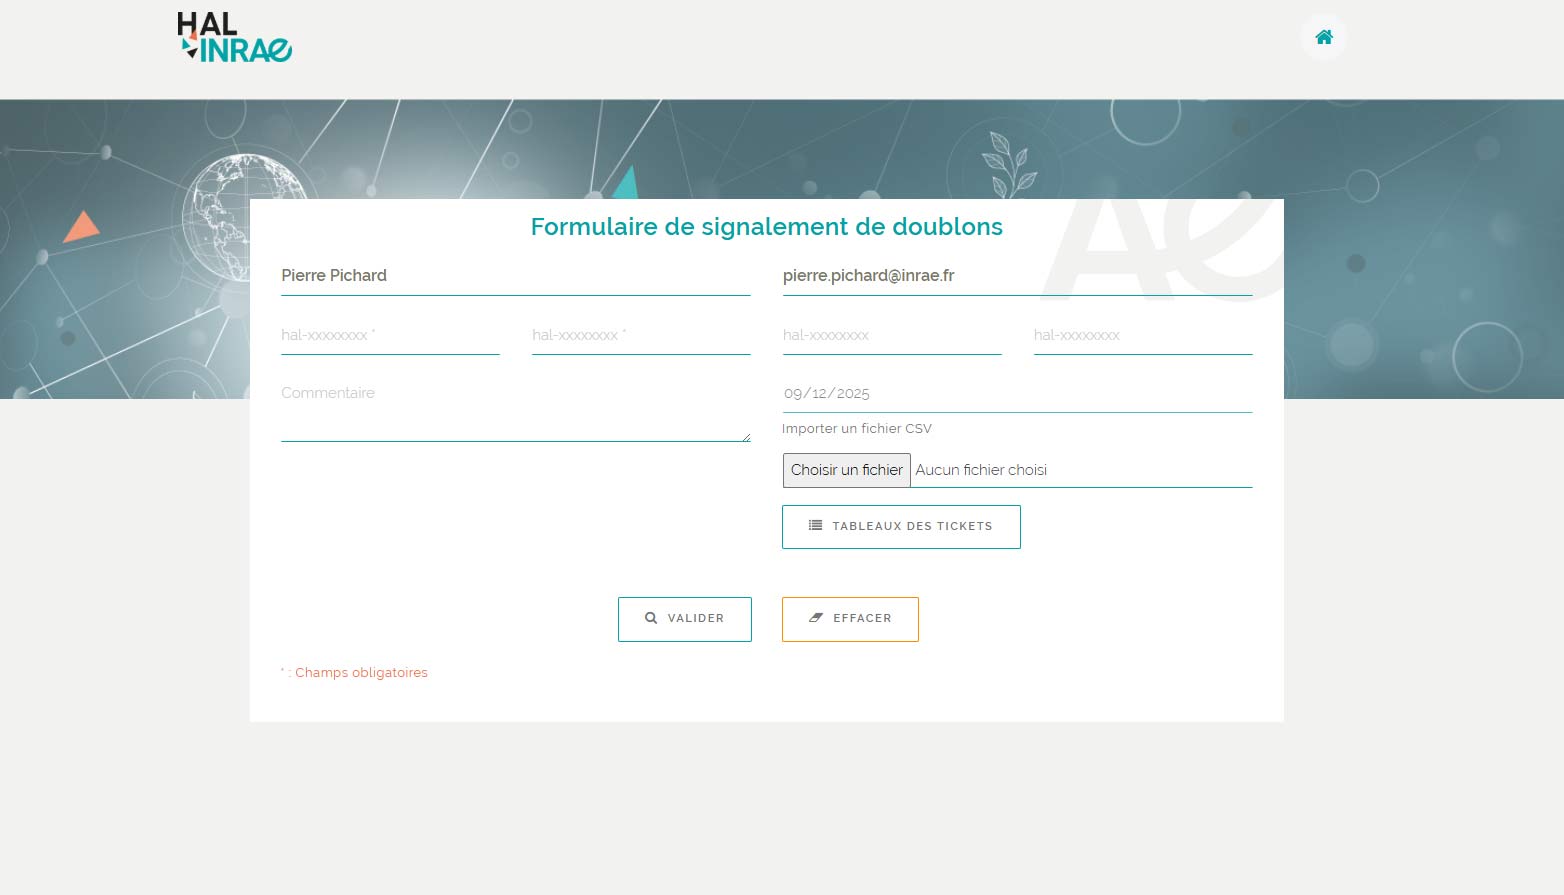Screen dimensions: 1564x895
Task: Click the fourth hal identifier field
Action: (1142, 336)
